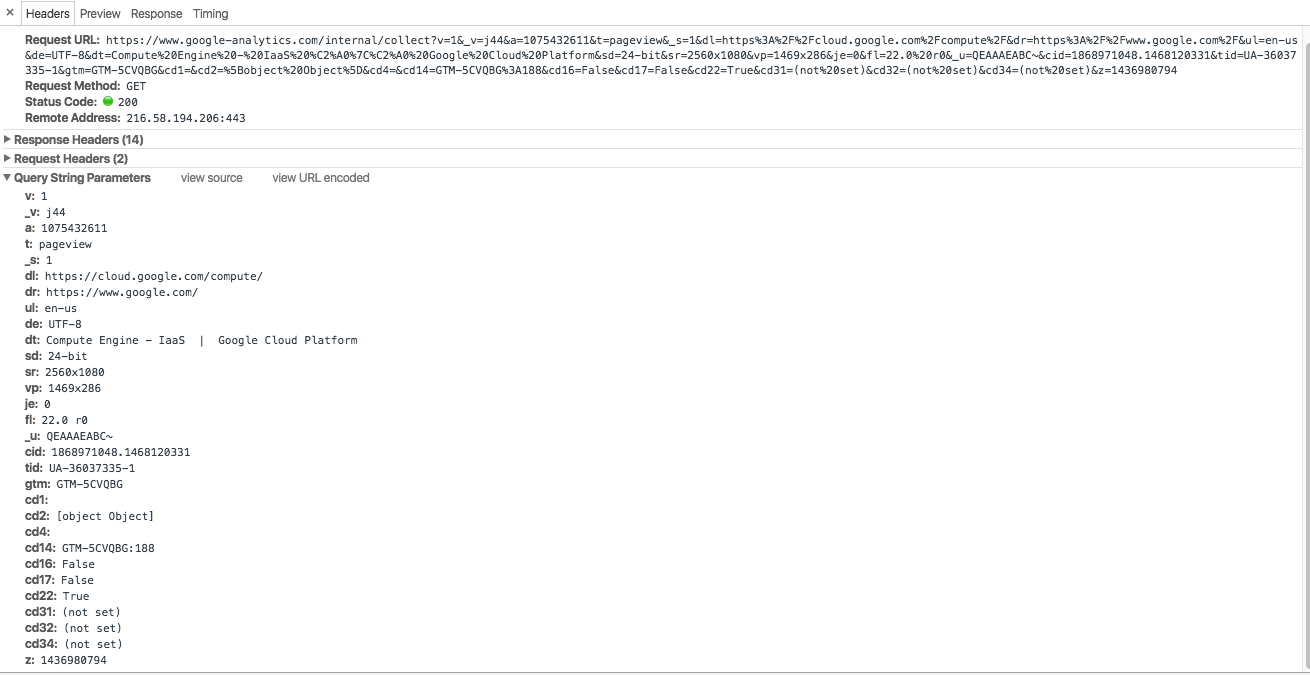1310x675 pixels.
Task: Select the vp value 1469x286
Action: (x=74, y=388)
